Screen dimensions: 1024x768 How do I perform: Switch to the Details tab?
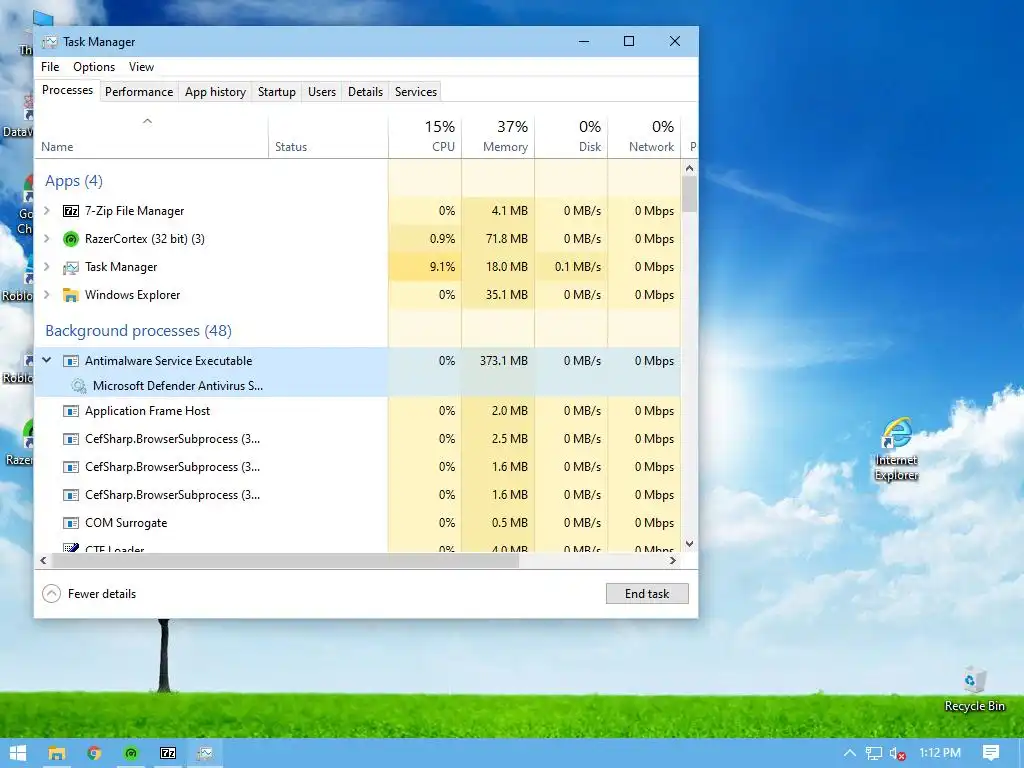pos(365,92)
